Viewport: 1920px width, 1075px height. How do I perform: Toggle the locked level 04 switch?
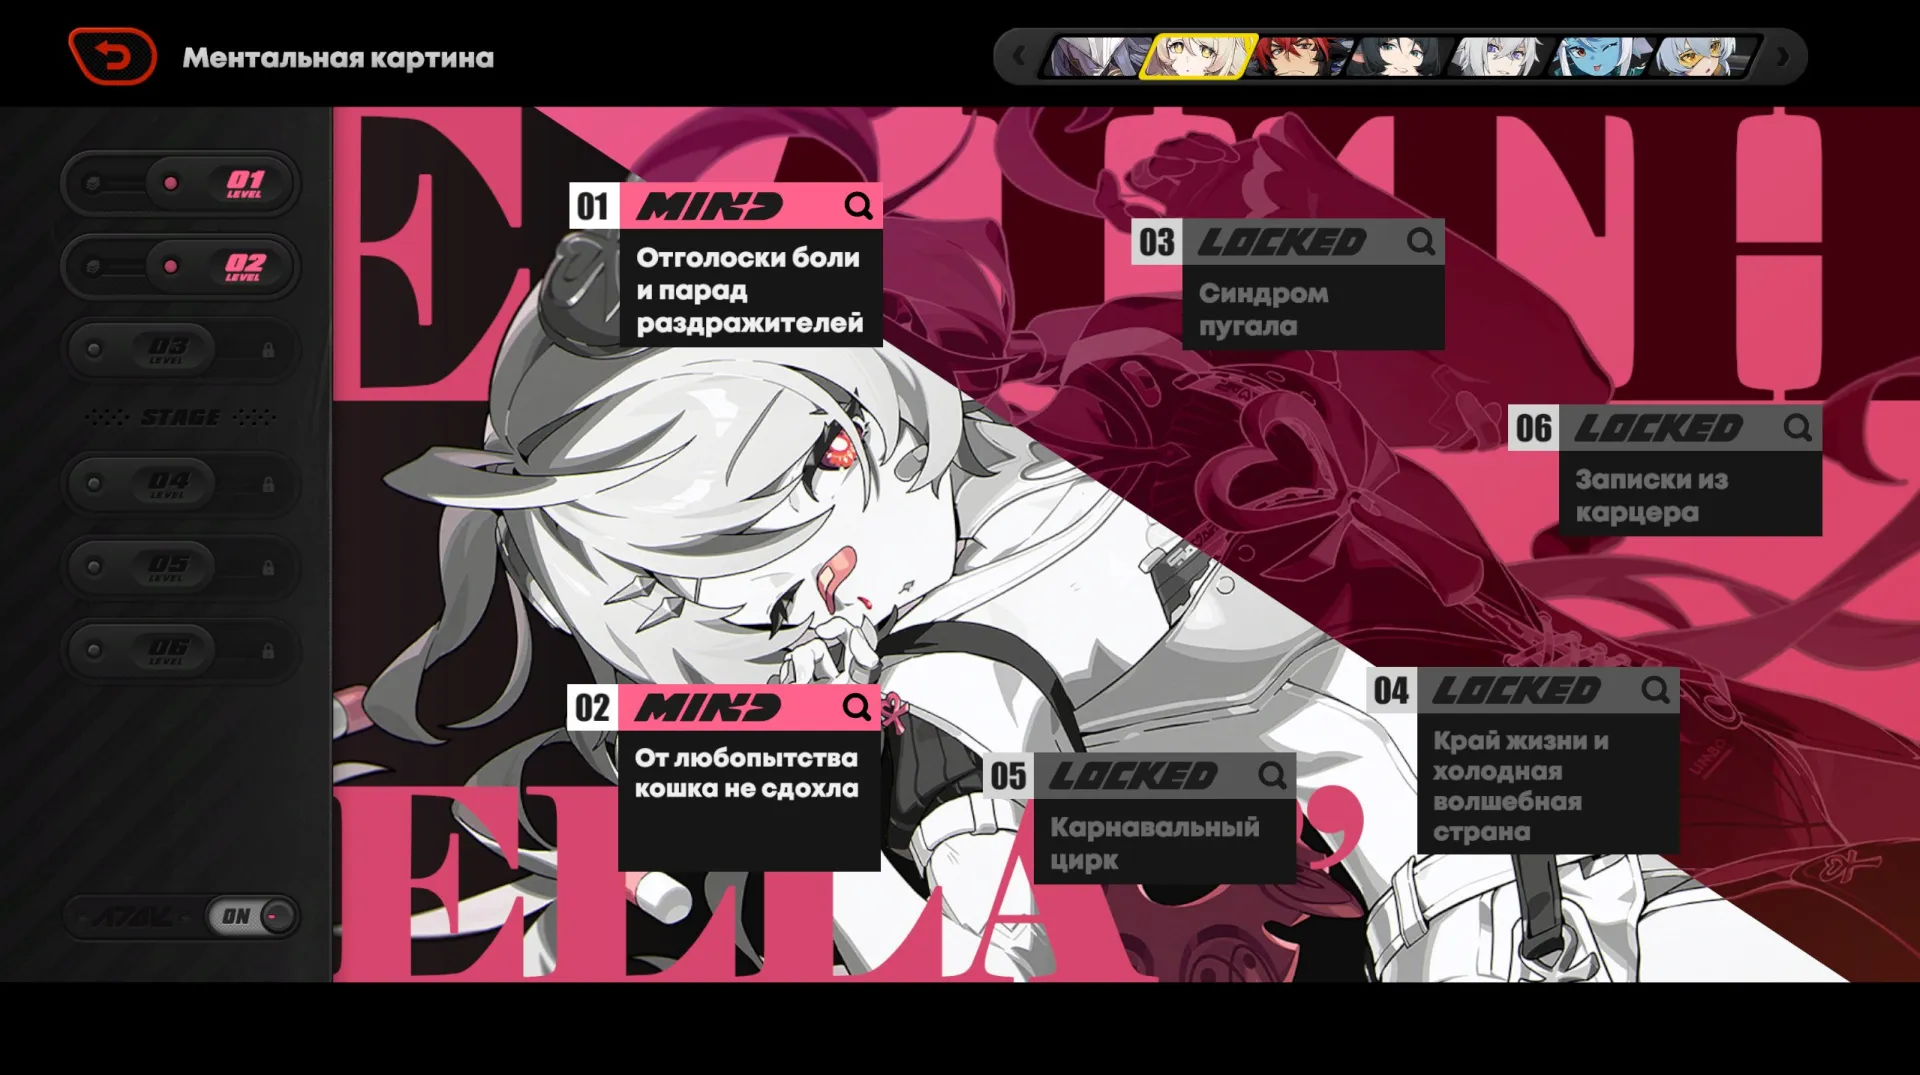point(180,483)
